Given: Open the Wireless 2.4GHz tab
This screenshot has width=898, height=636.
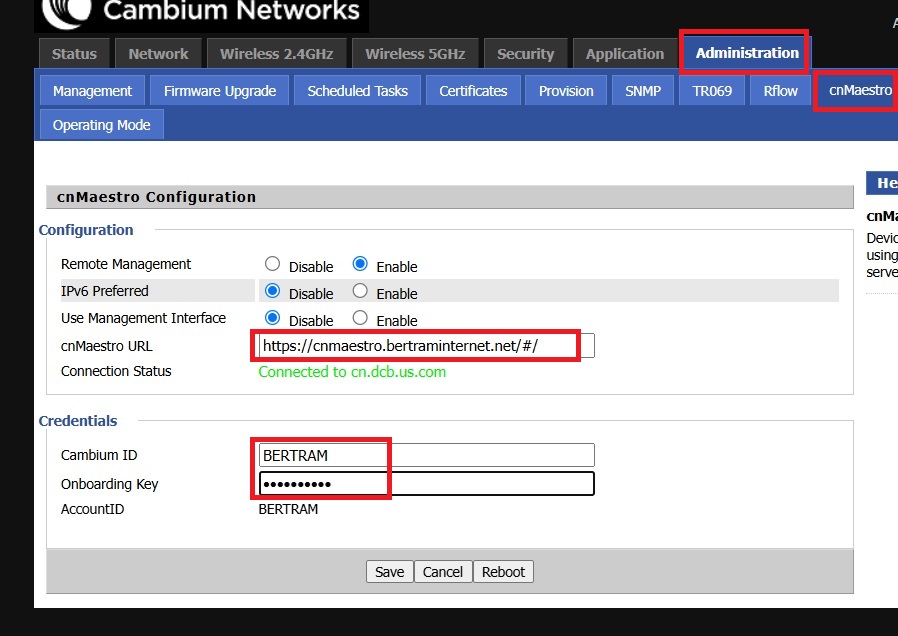Looking at the screenshot, I should 276,54.
